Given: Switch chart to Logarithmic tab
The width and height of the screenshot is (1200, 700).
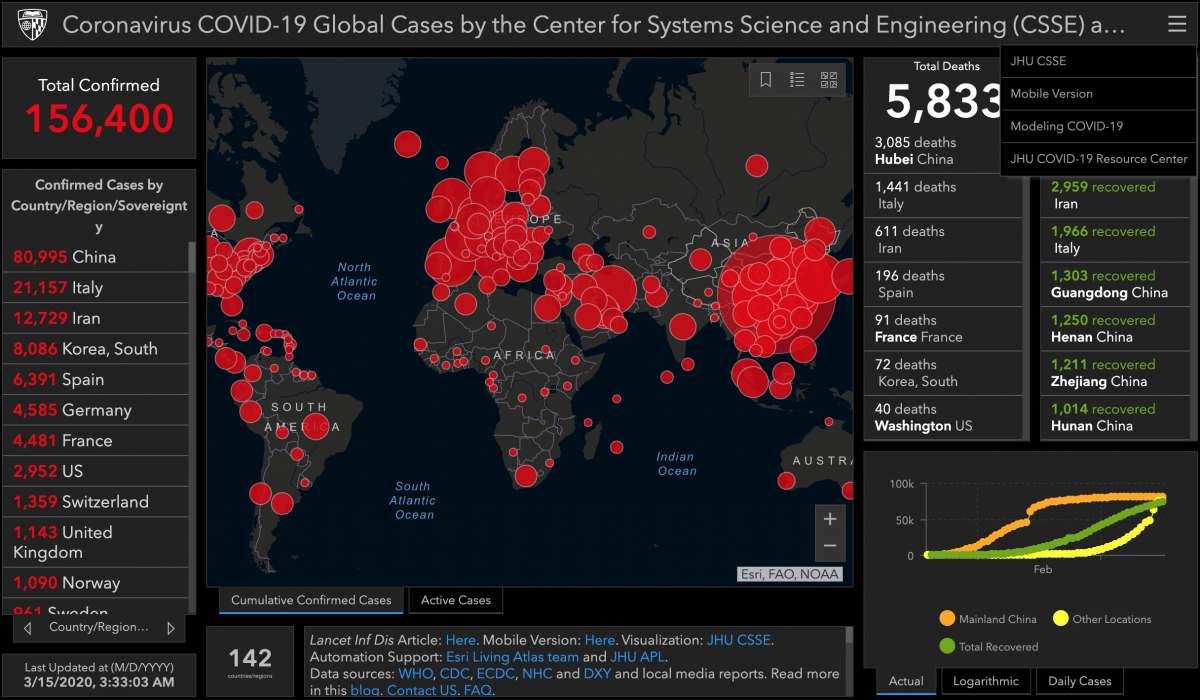Looking at the screenshot, I should (x=986, y=681).
